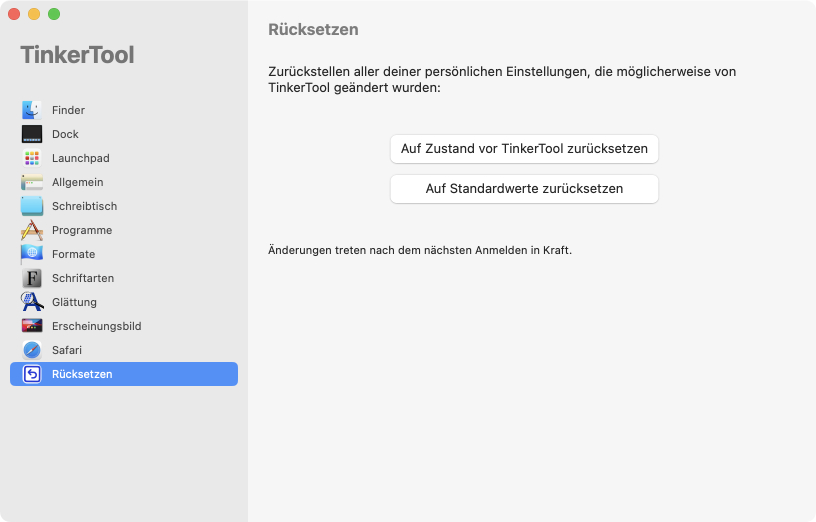The image size is (816, 522).
Task: Click Auf Standardwerte zurücksetzen button
Action: pos(524,189)
